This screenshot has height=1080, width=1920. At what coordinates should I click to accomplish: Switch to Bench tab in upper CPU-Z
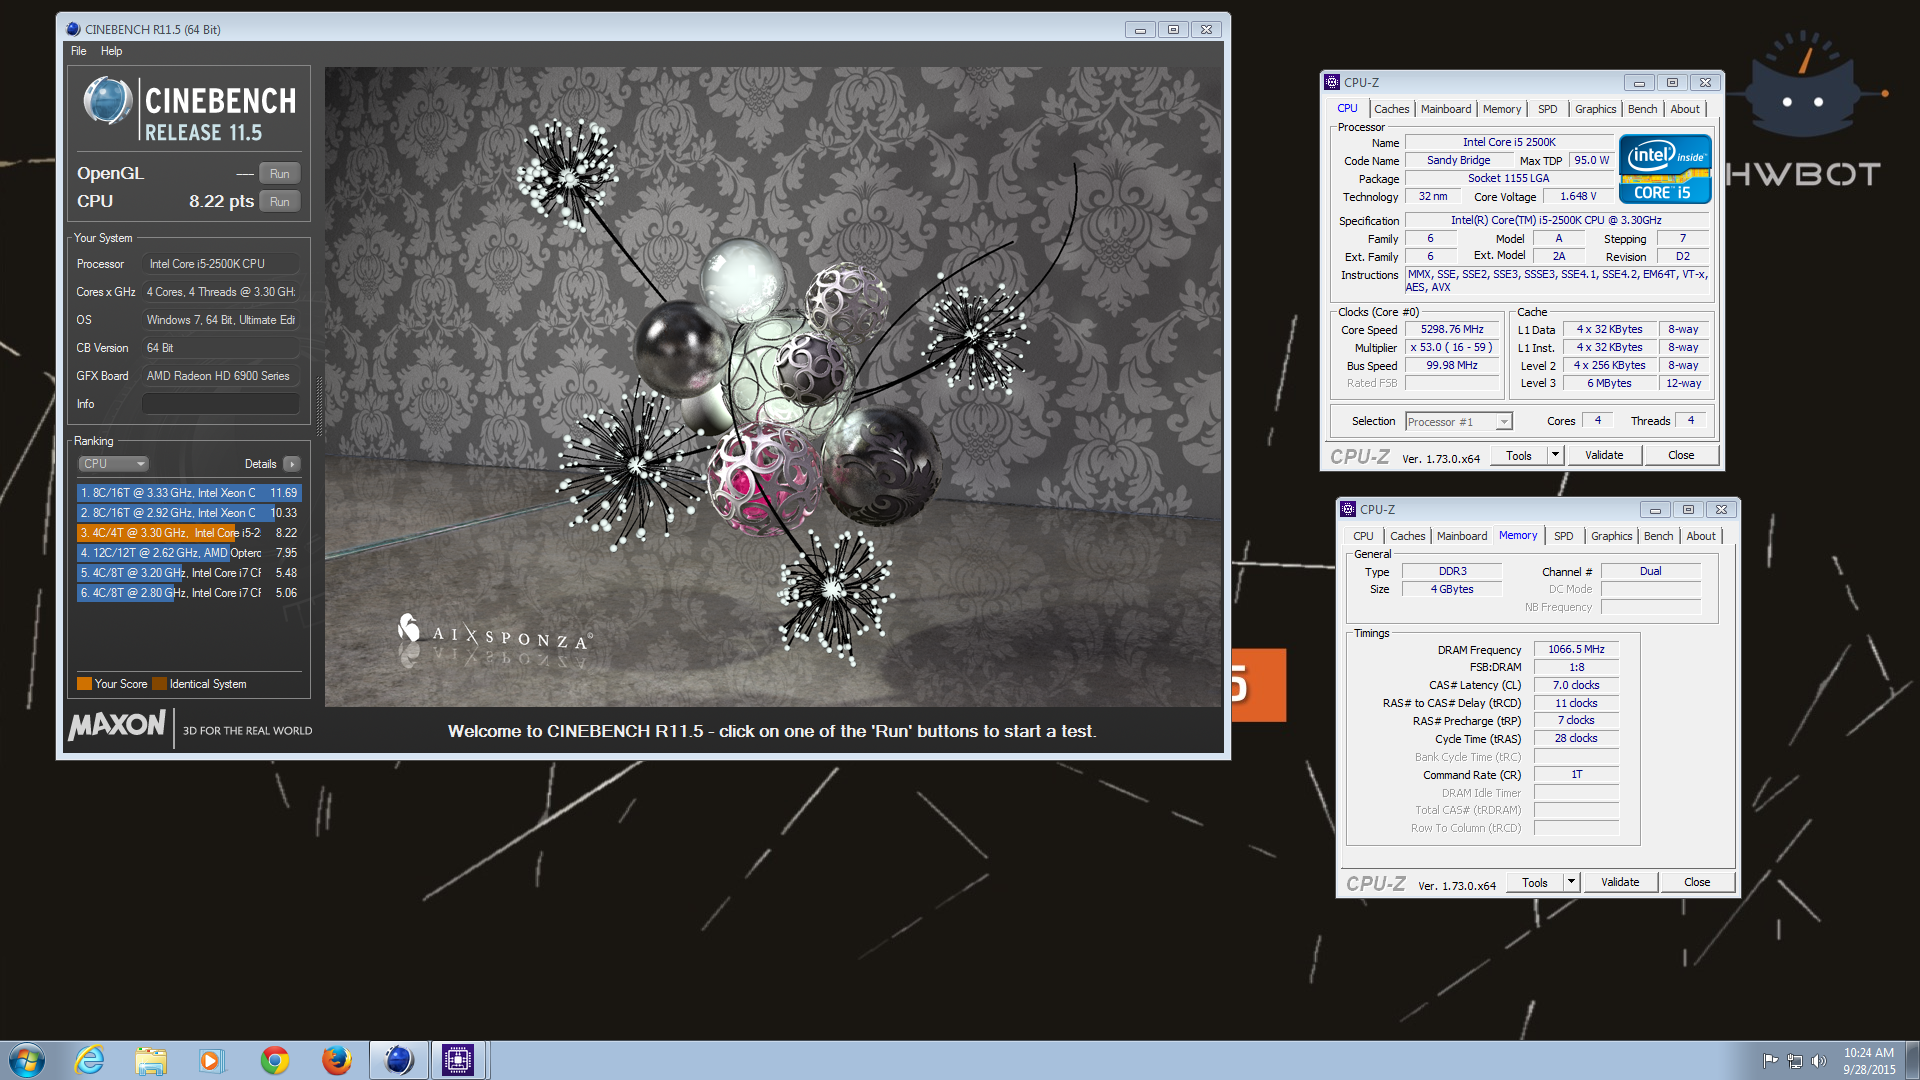coord(1642,109)
